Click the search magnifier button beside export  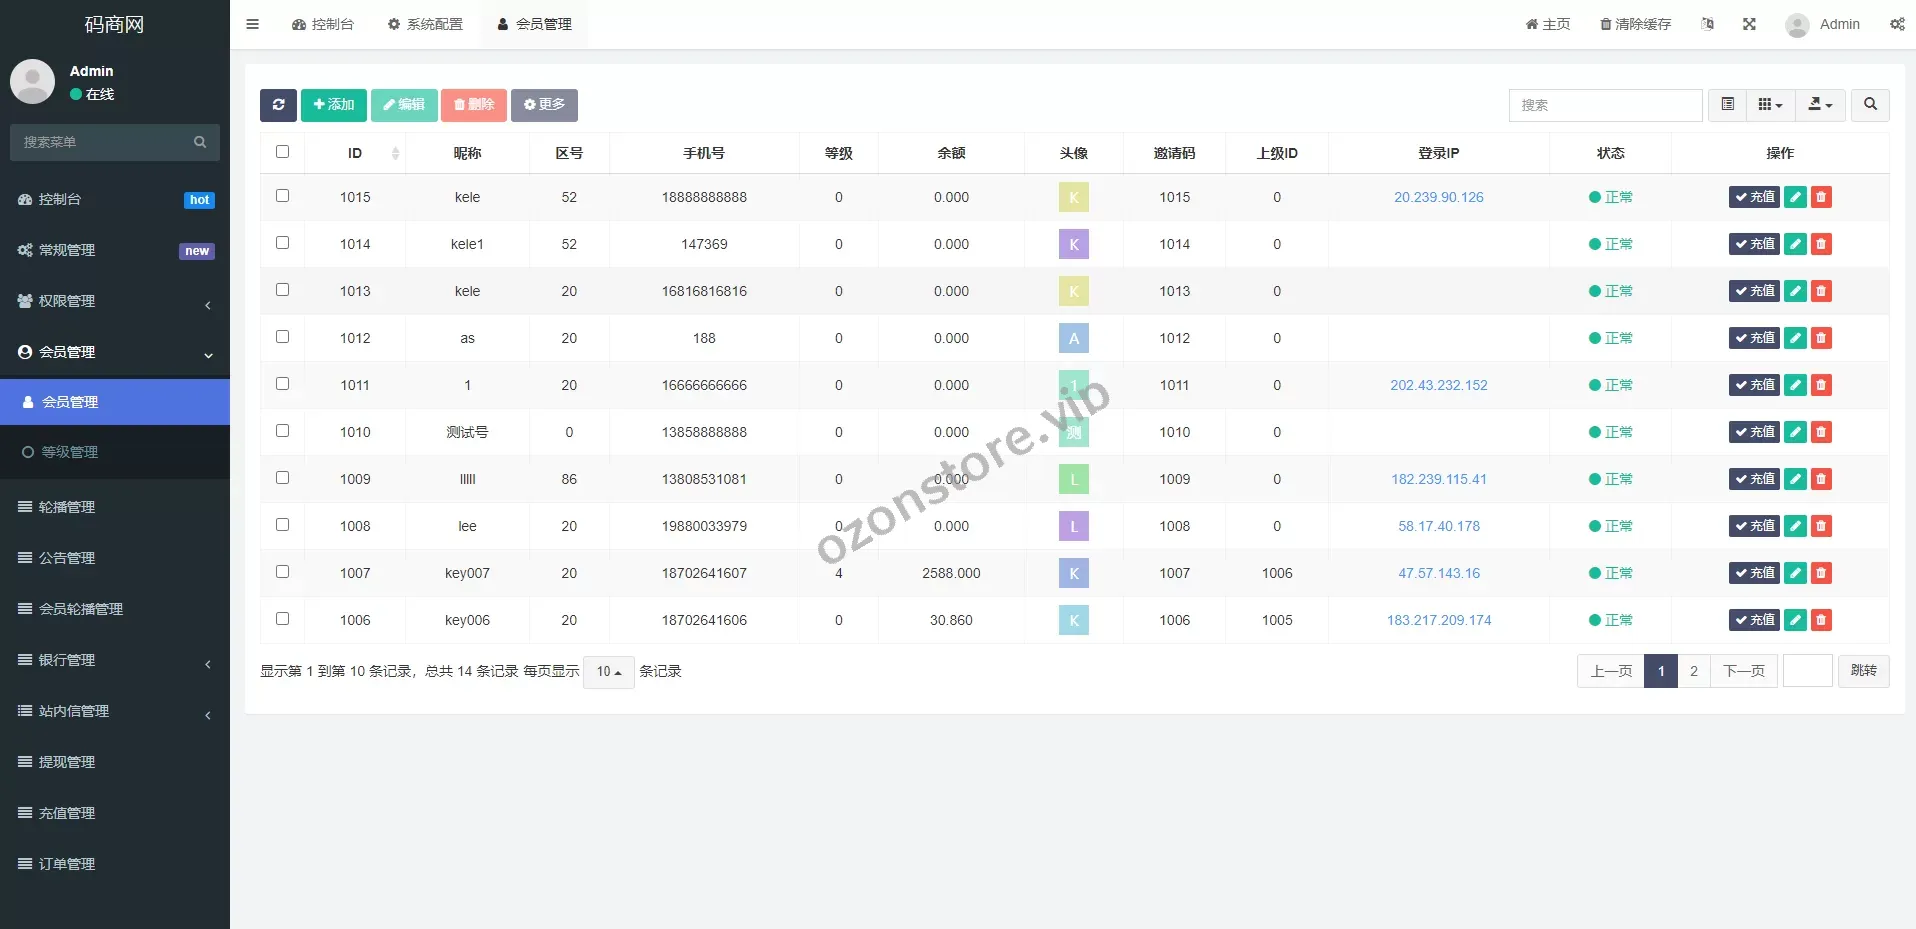pos(1870,105)
